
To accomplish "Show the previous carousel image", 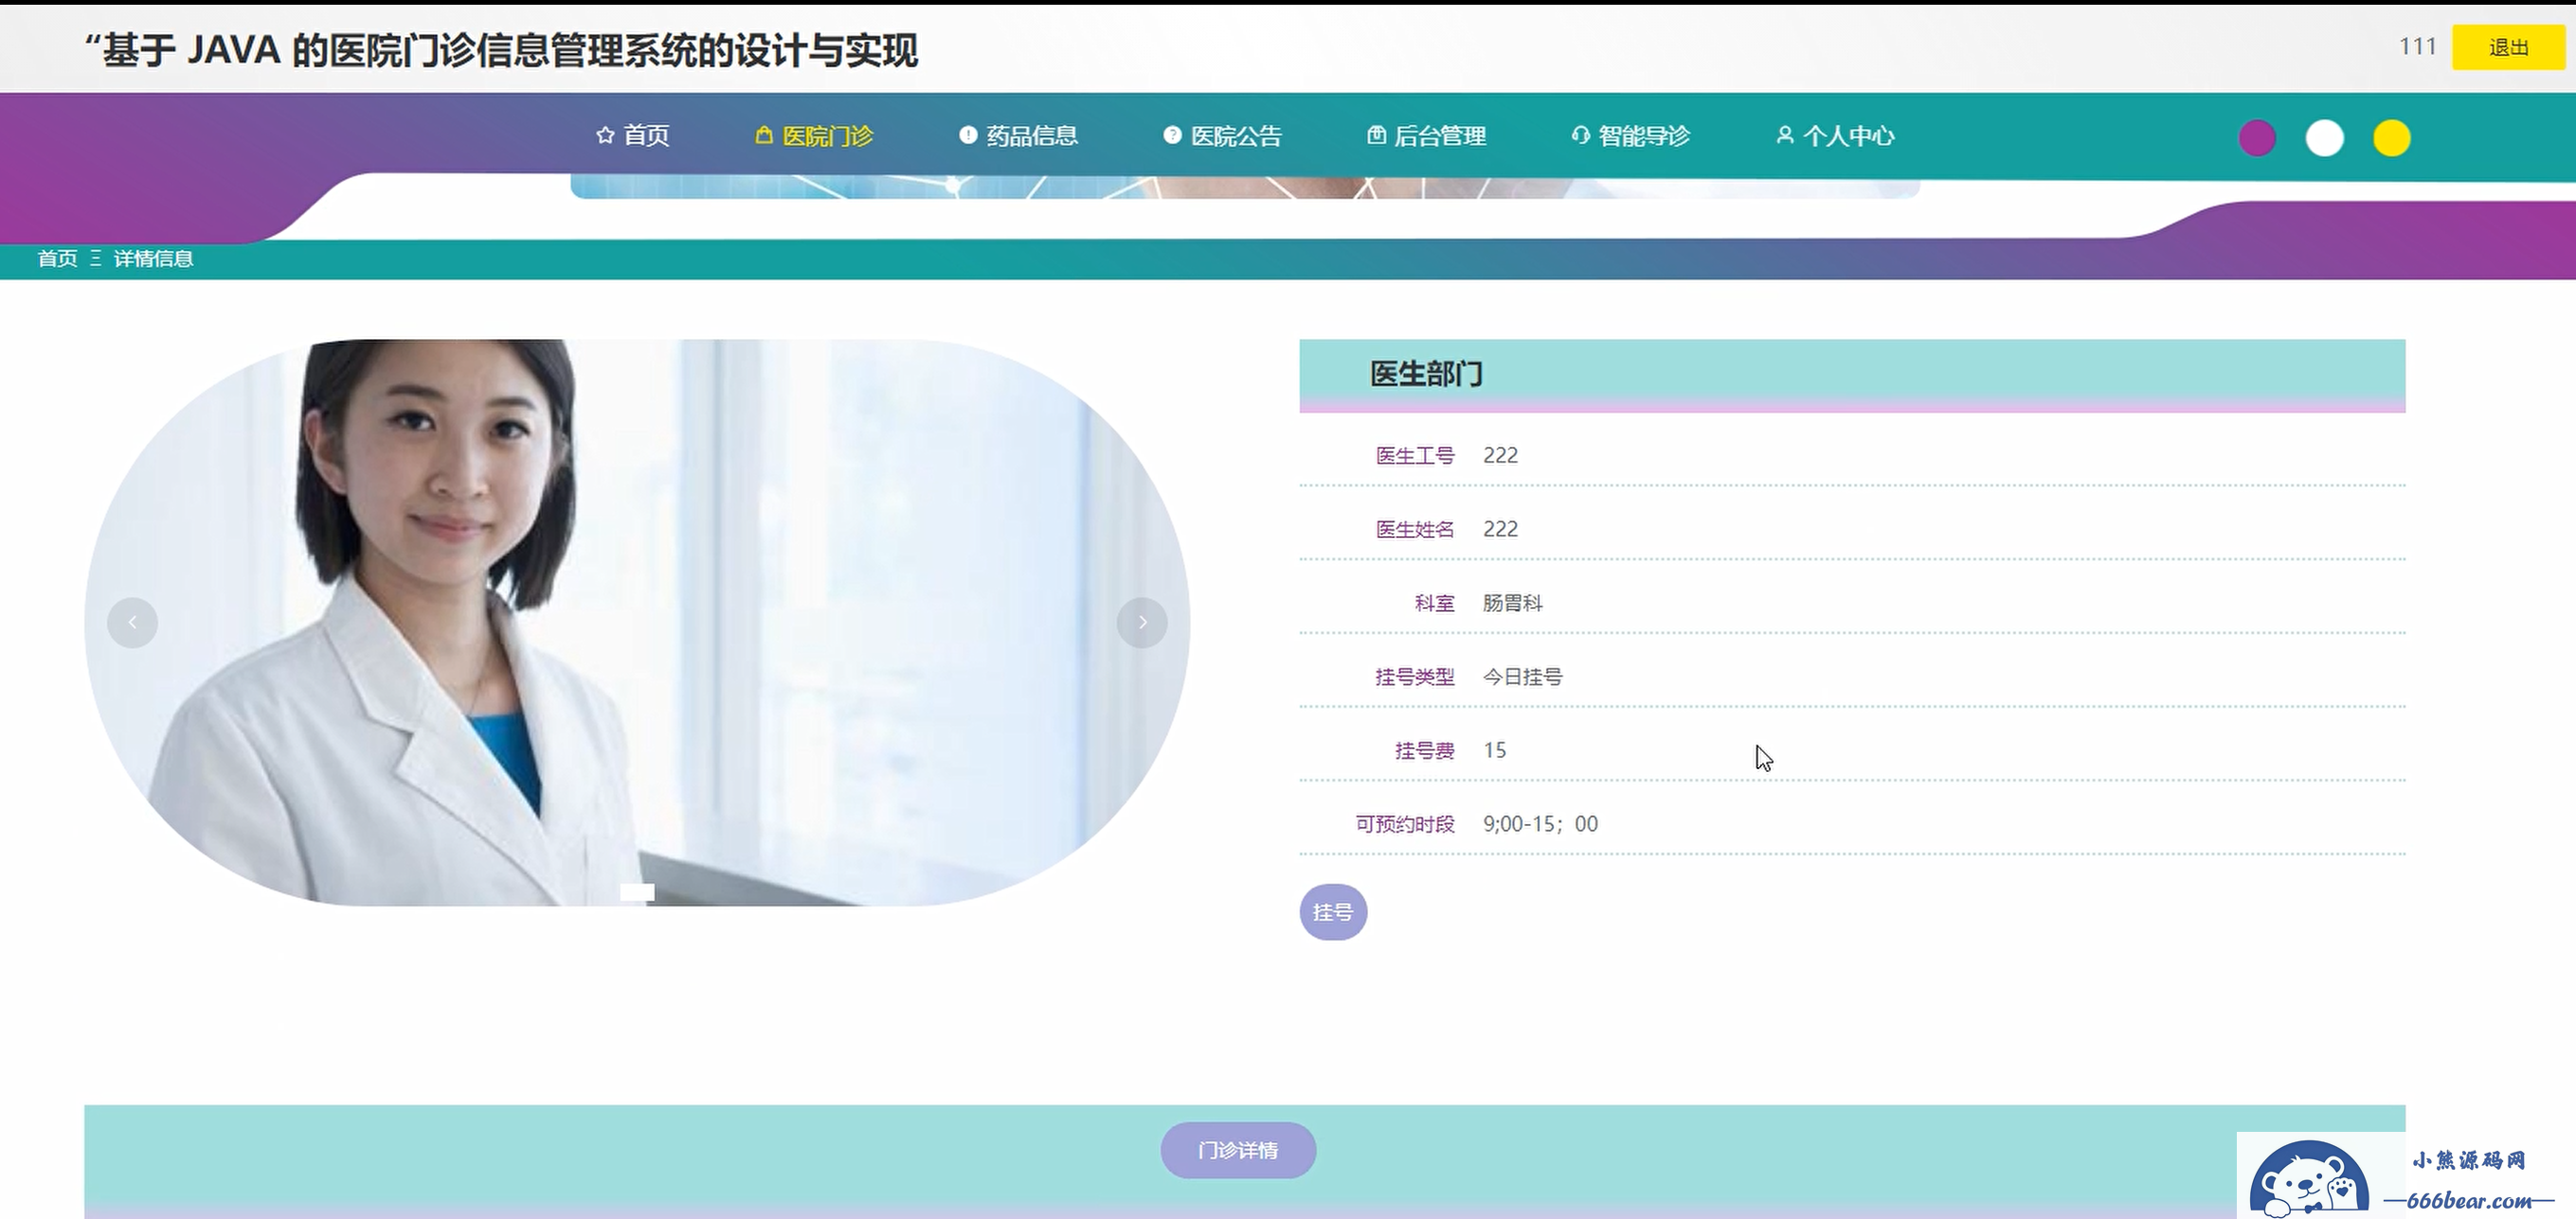I will point(132,623).
